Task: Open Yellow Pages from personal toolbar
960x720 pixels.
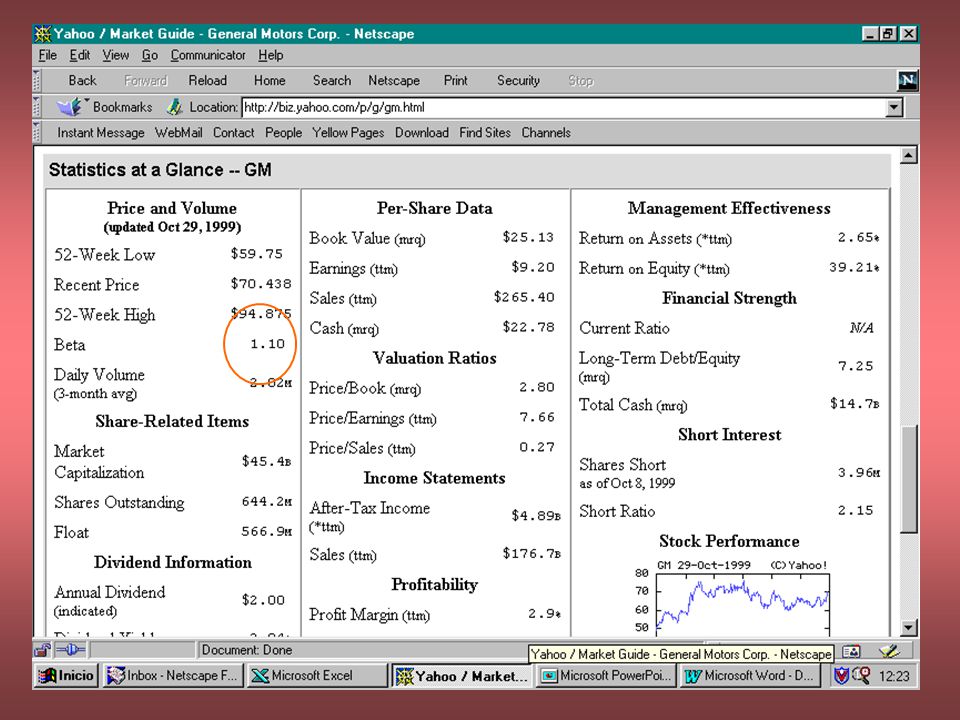Action: coord(348,132)
